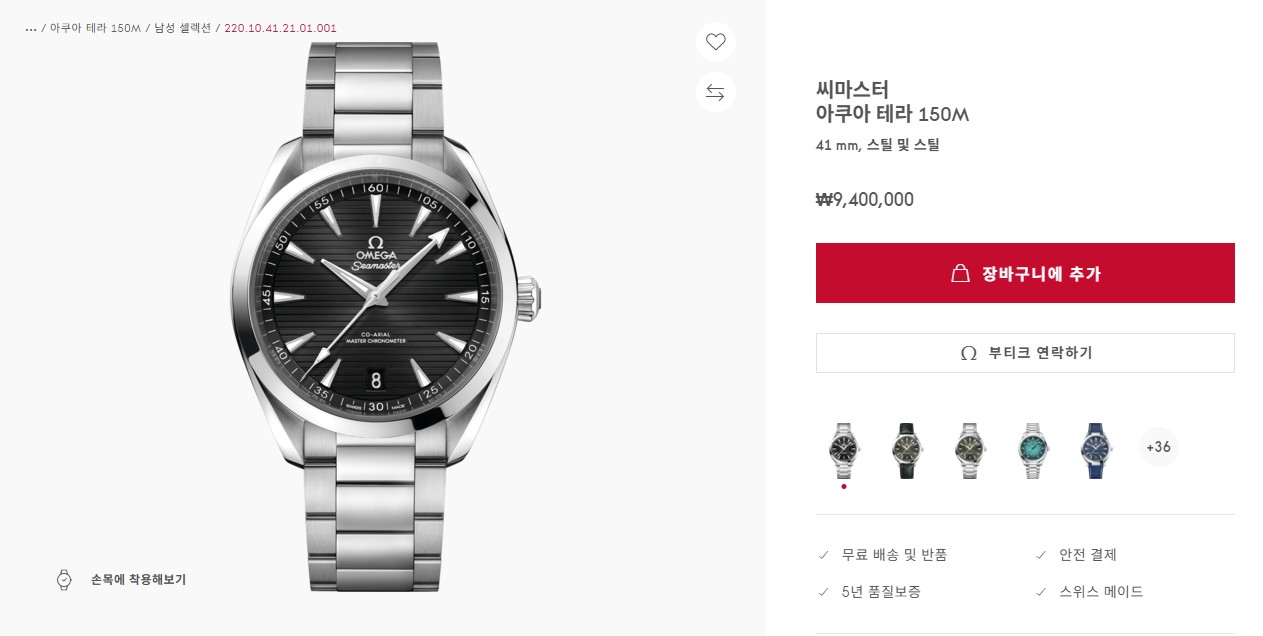The height and width of the screenshot is (636, 1263).
Task: Add the watch to the wishlist with the heart icon
Action: coord(715,42)
